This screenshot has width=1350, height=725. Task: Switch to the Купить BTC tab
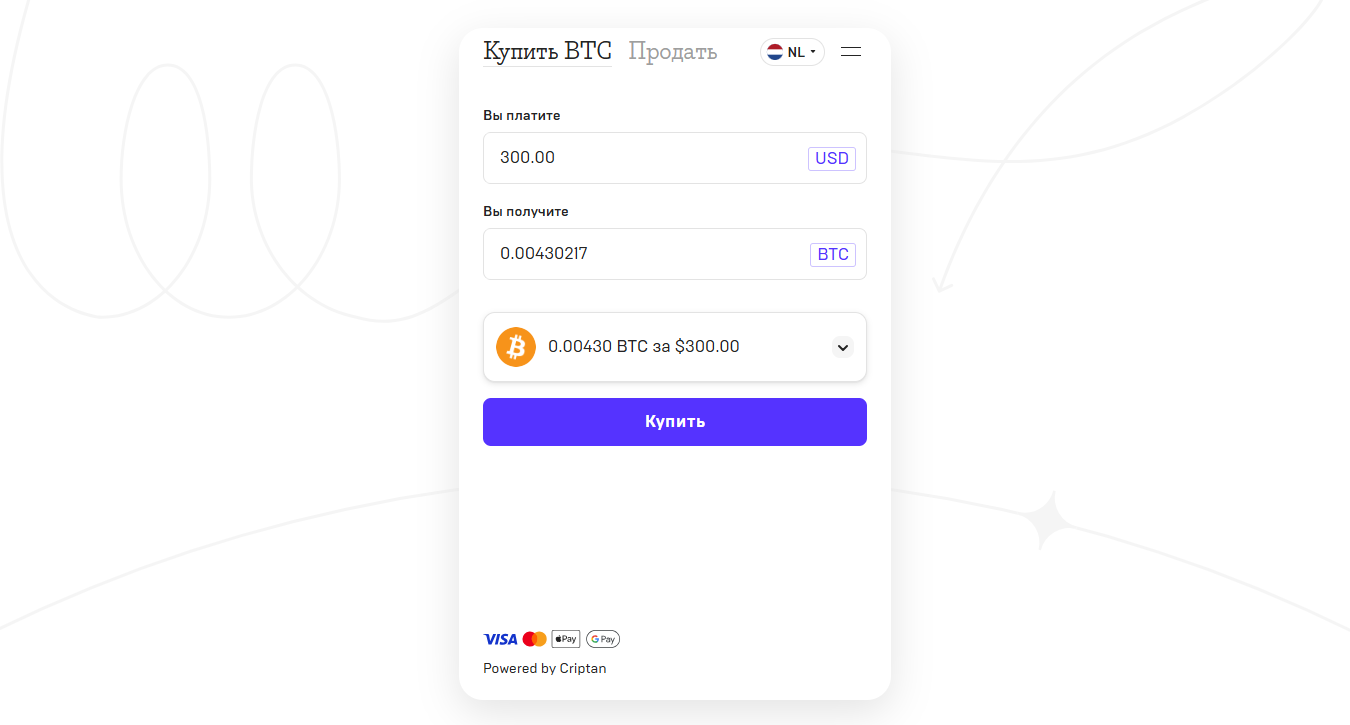click(x=547, y=52)
